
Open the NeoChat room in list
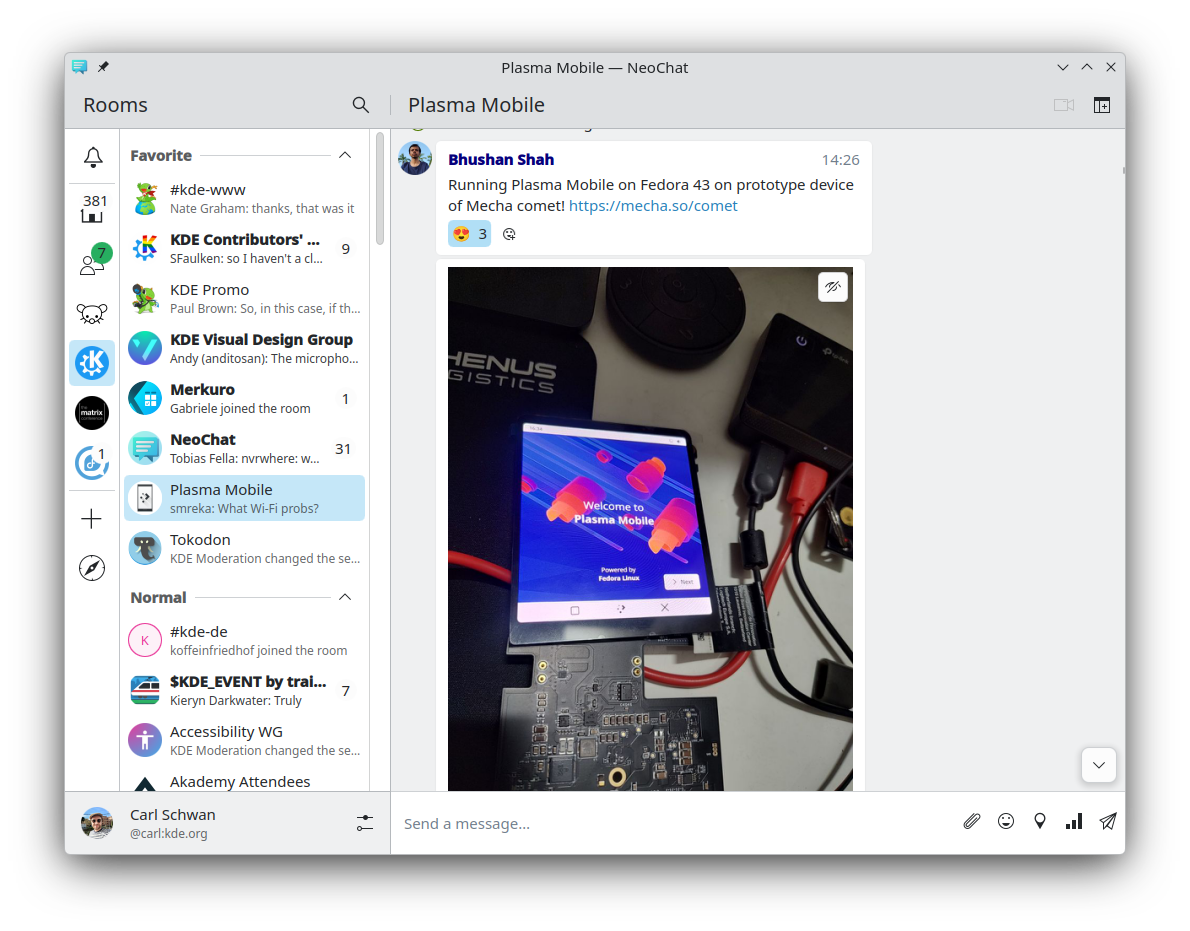tap(244, 448)
